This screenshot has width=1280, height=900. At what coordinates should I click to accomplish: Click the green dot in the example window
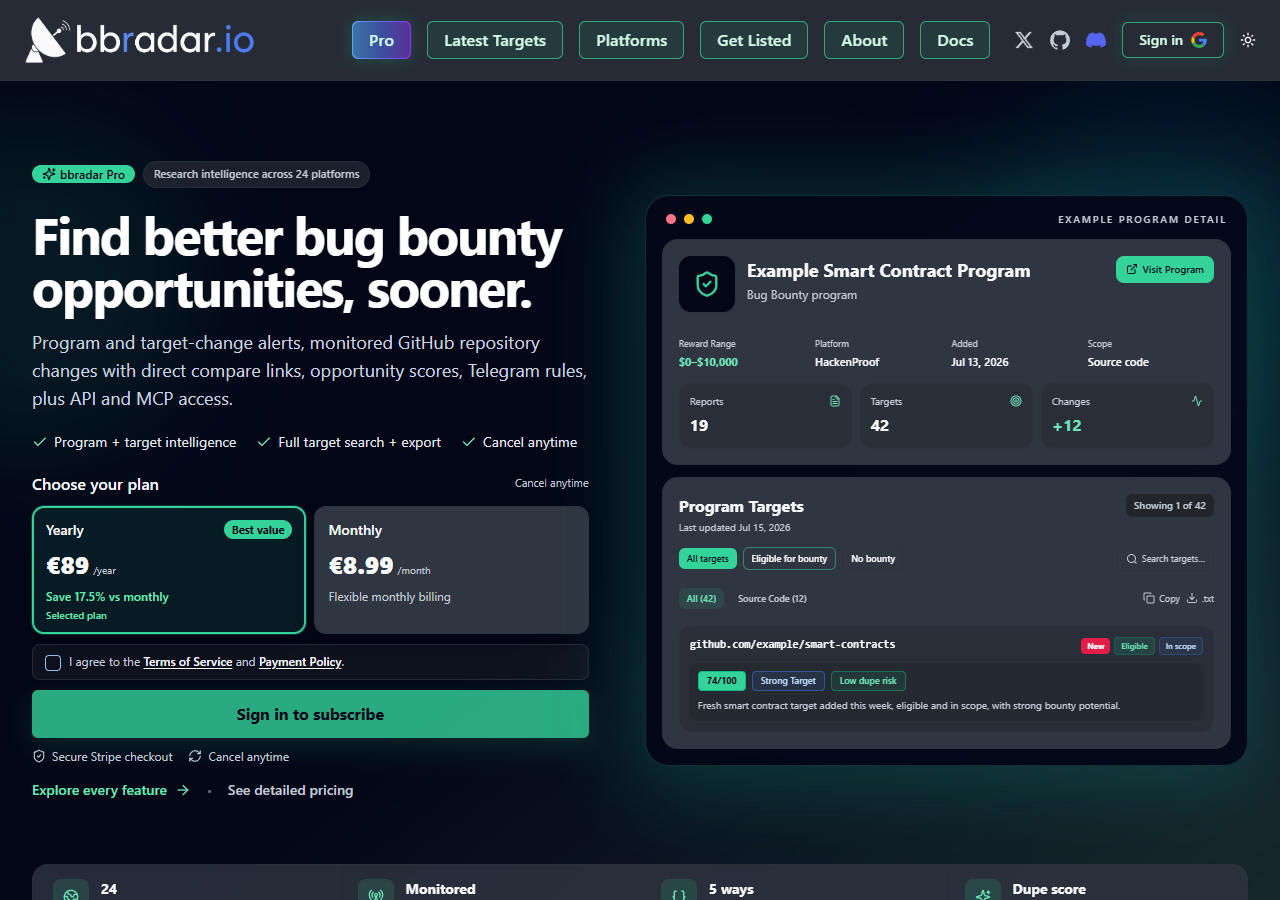tap(707, 219)
